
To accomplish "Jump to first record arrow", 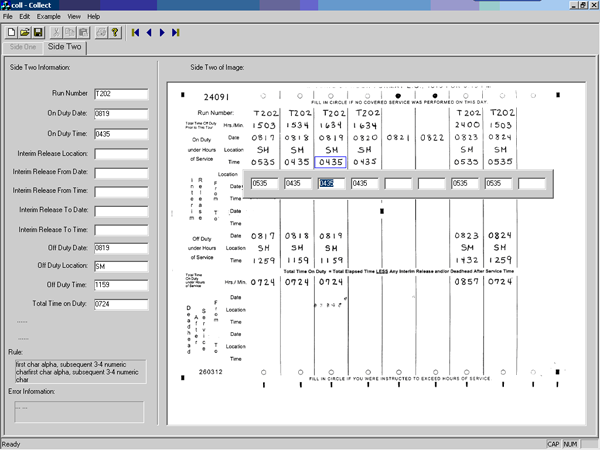I will point(135,33).
